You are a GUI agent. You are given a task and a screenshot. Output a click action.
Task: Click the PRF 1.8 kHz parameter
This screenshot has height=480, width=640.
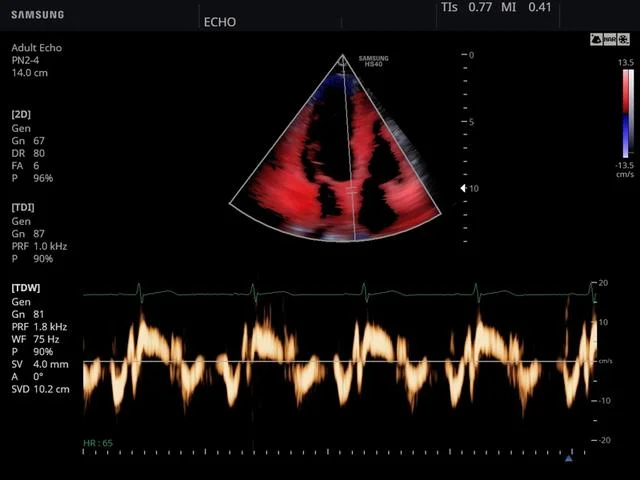click(x=39, y=327)
